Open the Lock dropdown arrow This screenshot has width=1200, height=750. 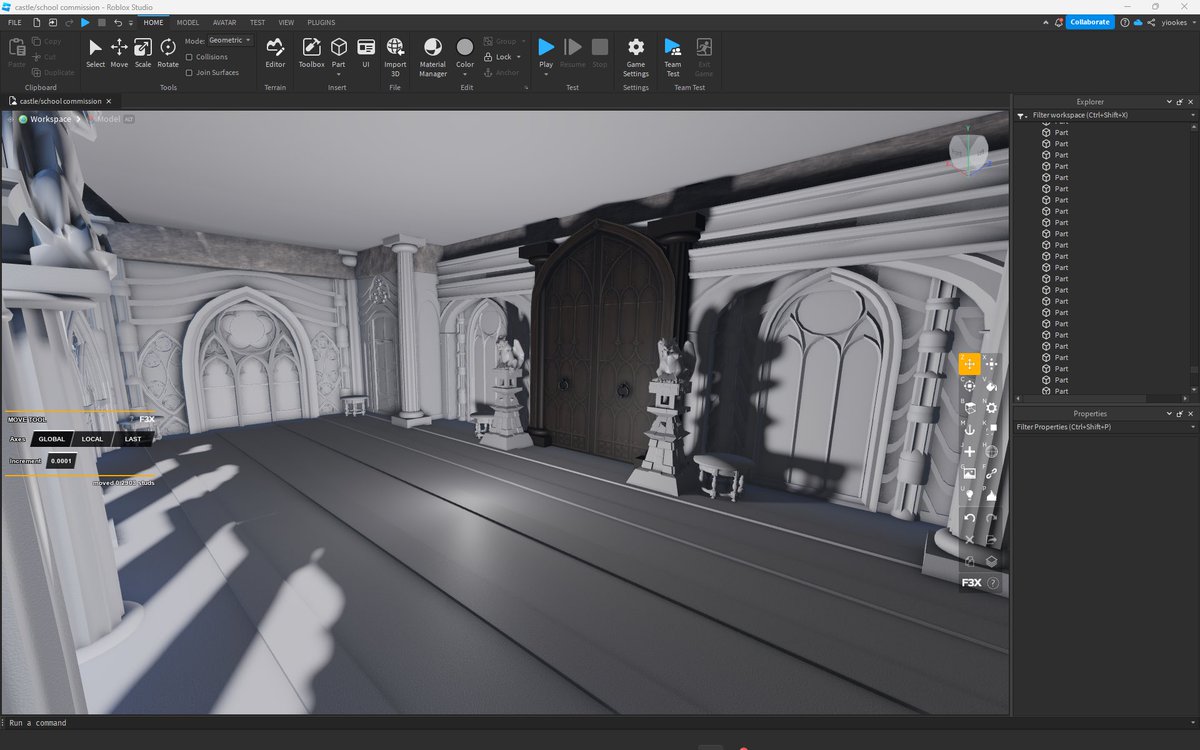coord(519,57)
